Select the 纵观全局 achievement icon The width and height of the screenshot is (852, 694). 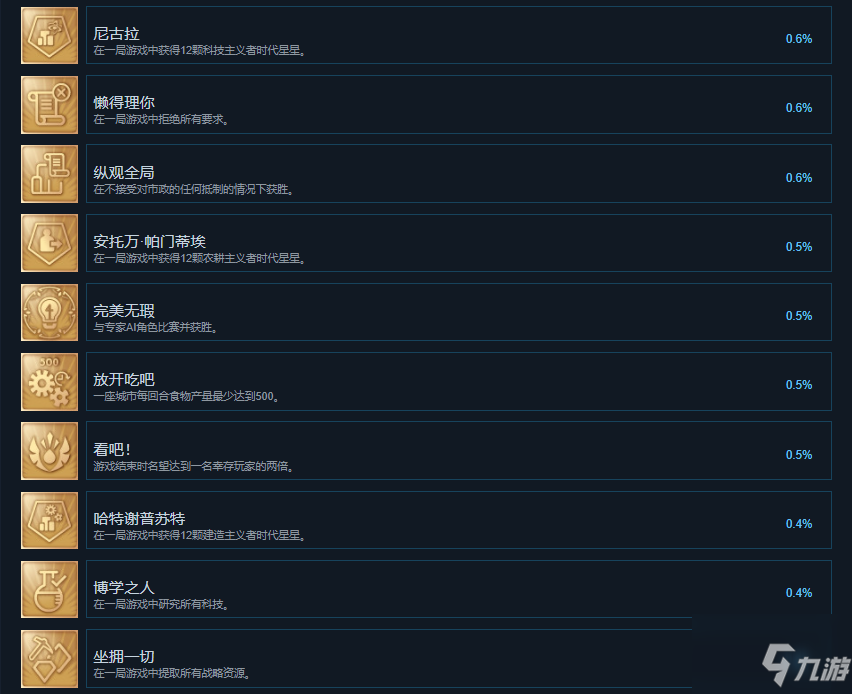coord(49,174)
